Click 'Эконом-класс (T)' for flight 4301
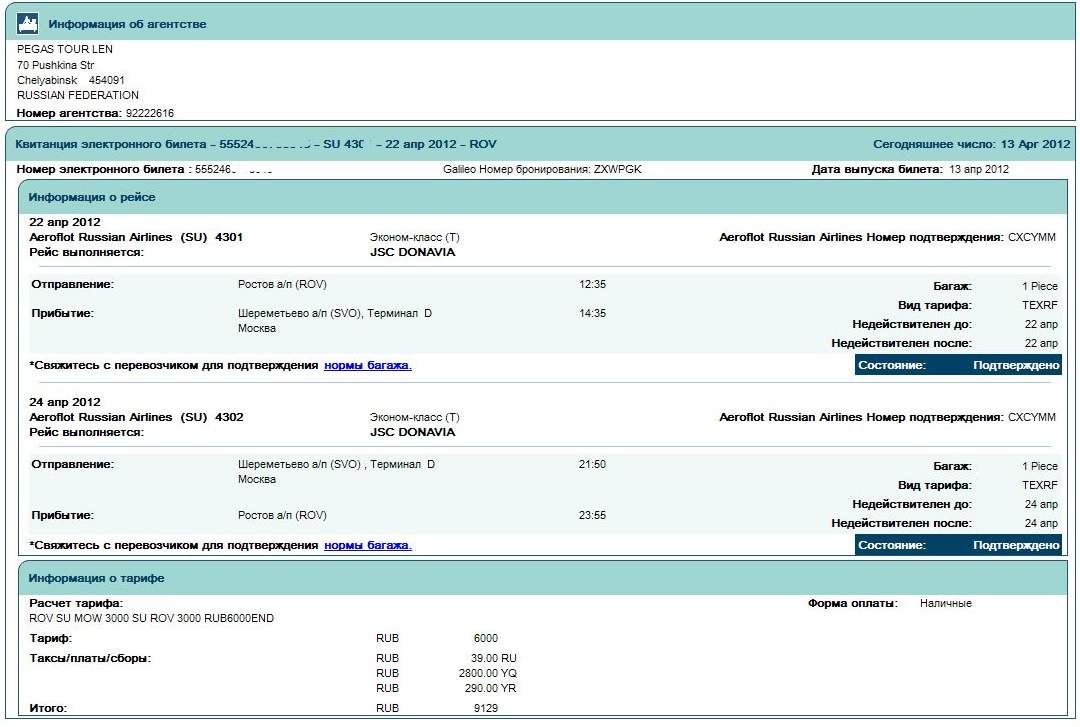The height and width of the screenshot is (727, 1080). pyautogui.click(x=415, y=237)
